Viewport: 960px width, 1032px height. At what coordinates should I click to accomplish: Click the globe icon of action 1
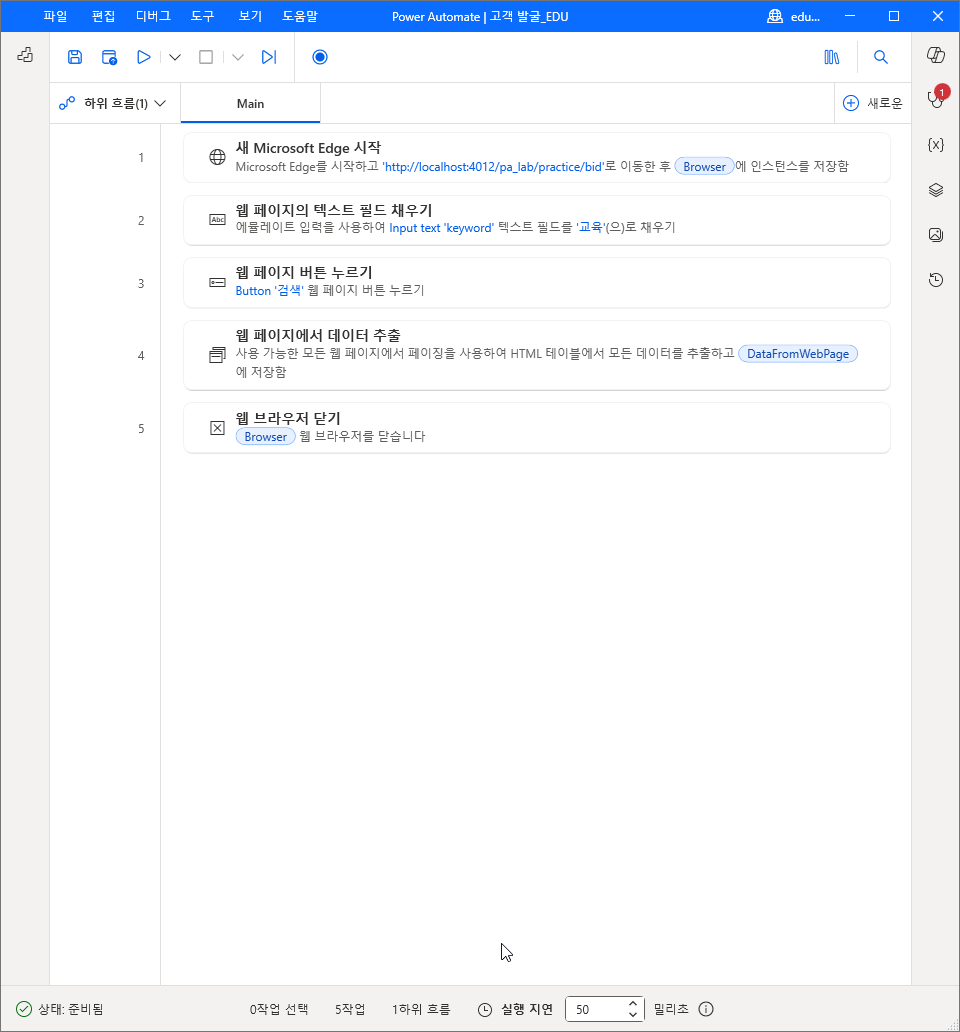tap(217, 157)
